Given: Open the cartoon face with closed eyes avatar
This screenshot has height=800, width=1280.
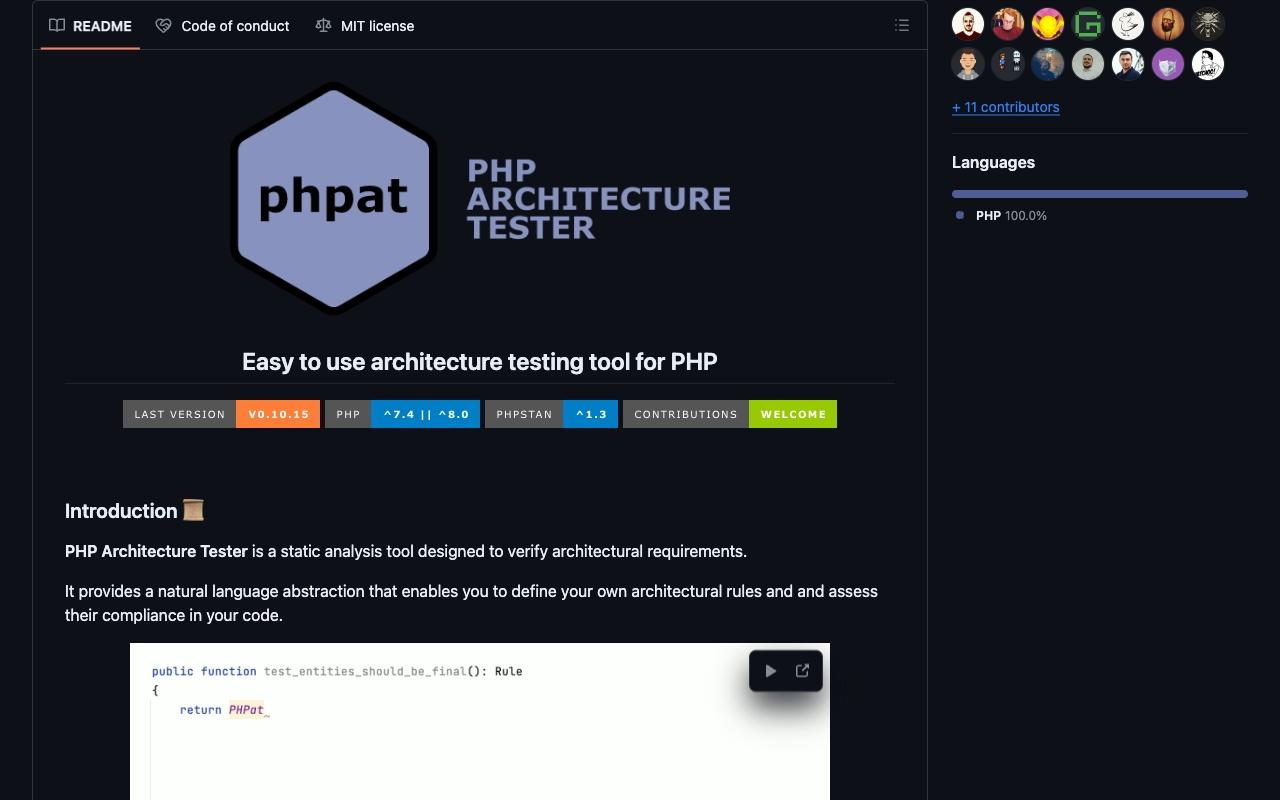Looking at the screenshot, I should coord(968,64).
